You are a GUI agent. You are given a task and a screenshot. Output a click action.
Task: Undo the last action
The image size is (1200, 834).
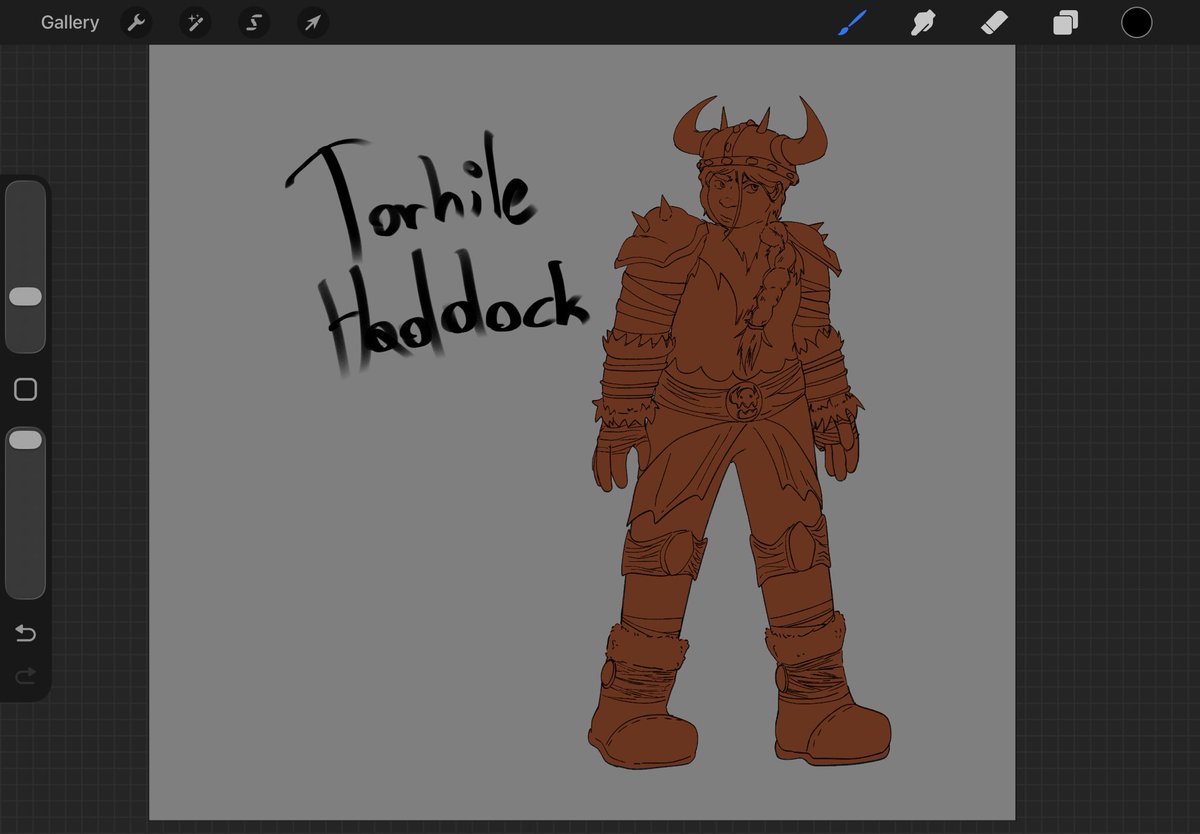tap(26, 634)
